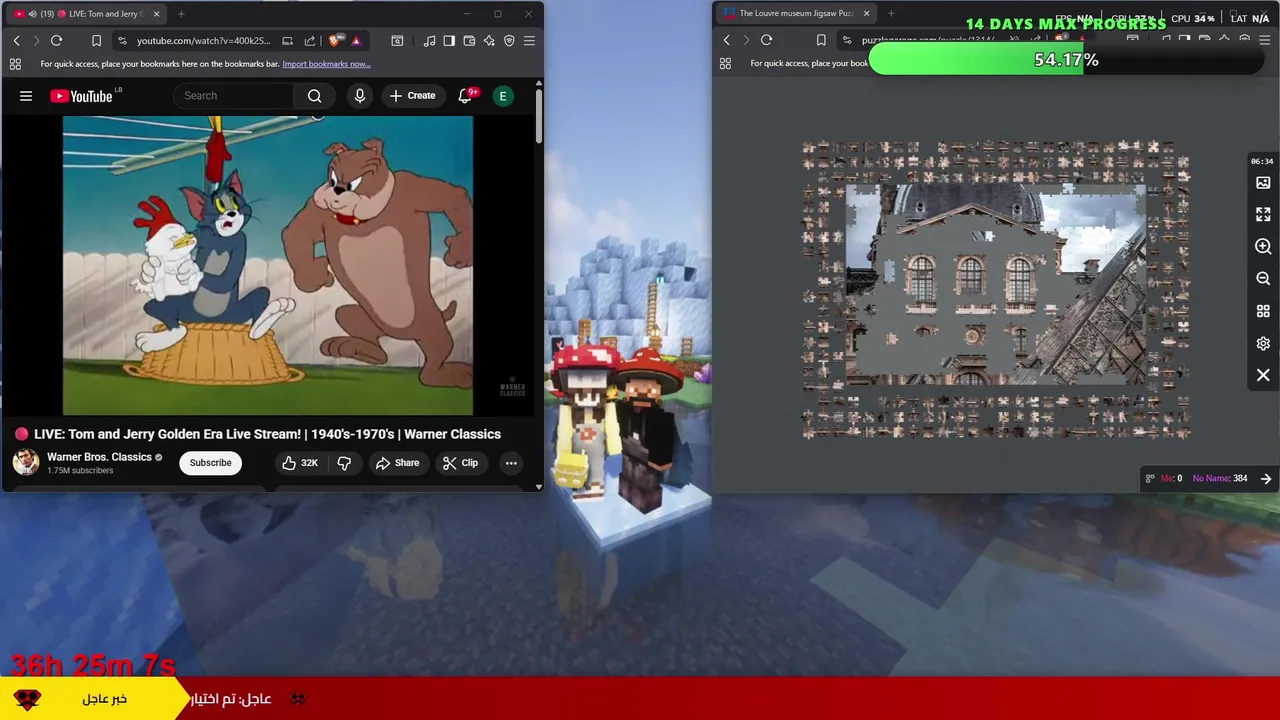
Task: Close the 'LIVE: Tom and Jerry' tab
Action: (x=155, y=14)
